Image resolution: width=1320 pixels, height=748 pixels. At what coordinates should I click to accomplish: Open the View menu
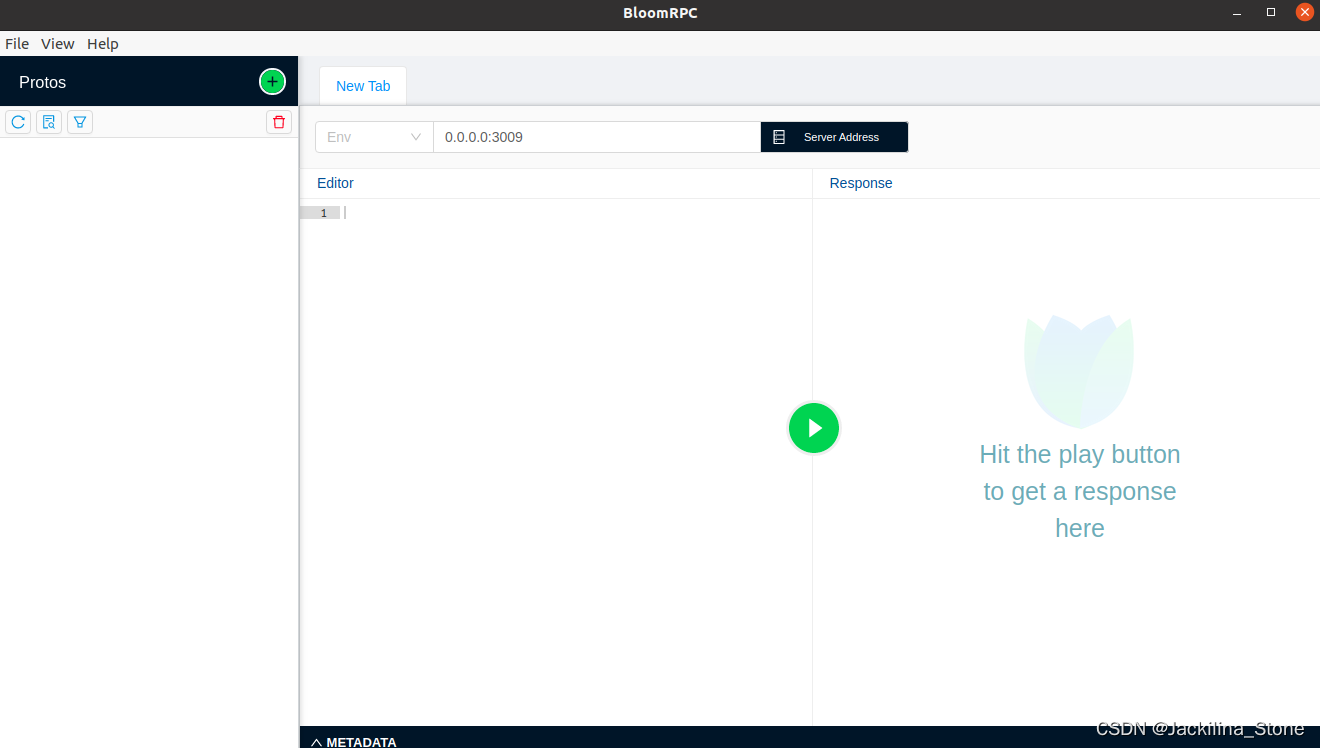(x=58, y=44)
